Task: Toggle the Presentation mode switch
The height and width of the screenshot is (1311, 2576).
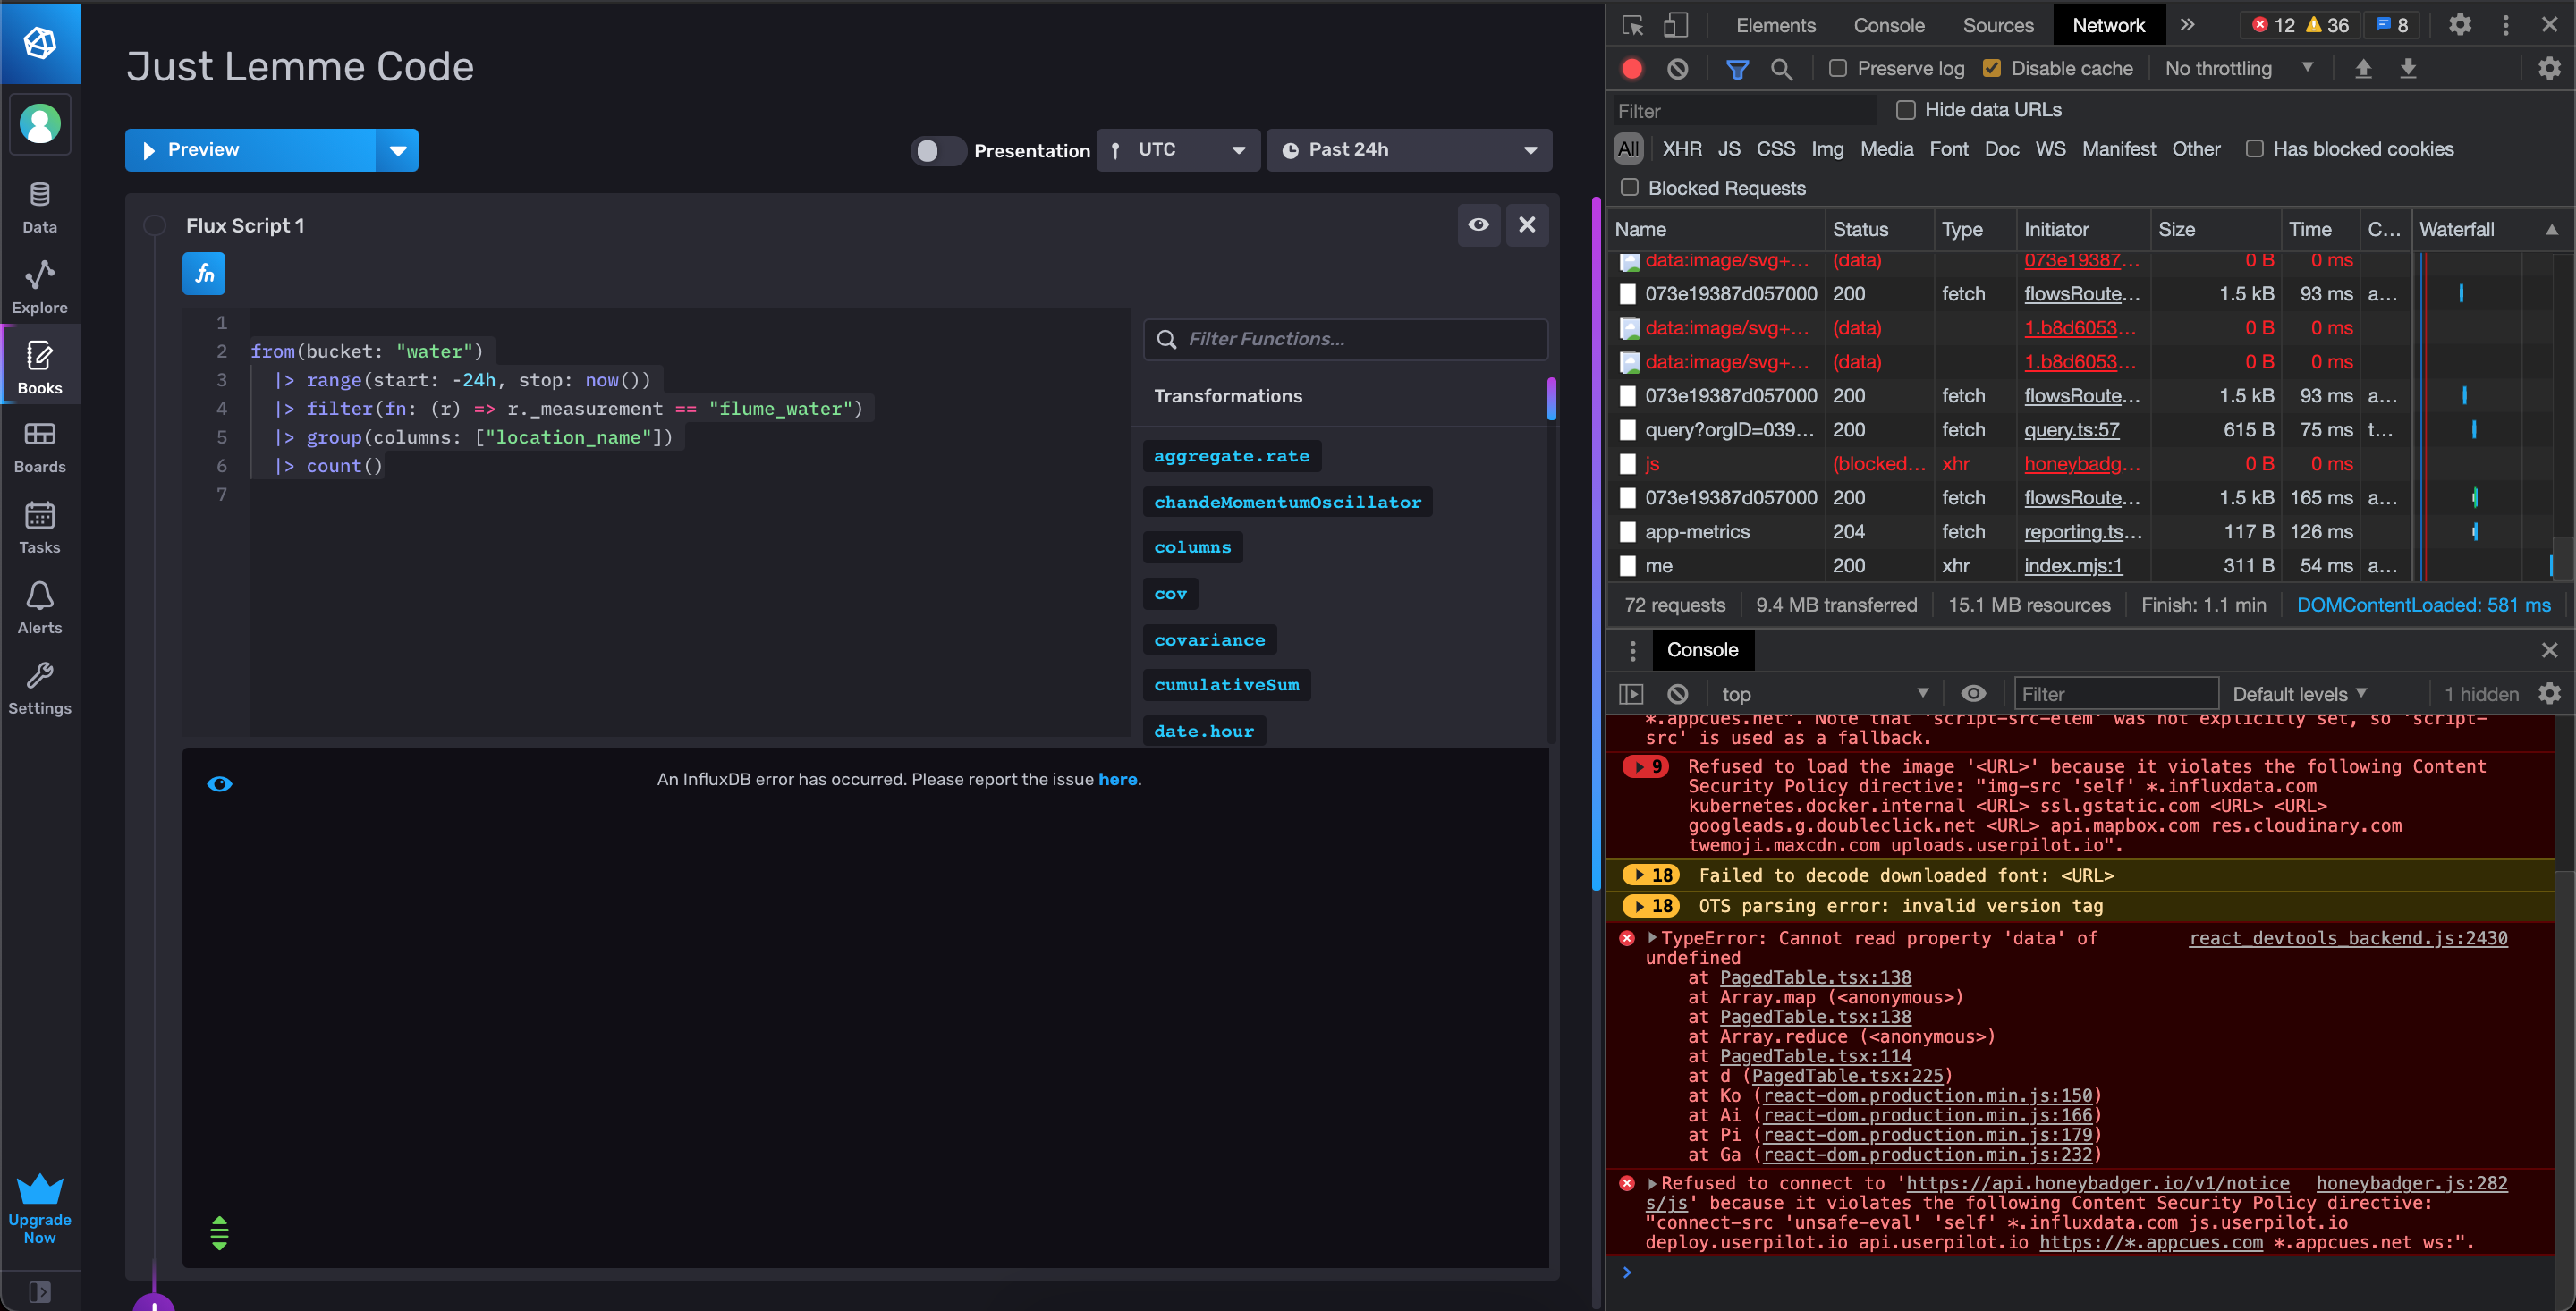Action: pos(936,150)
